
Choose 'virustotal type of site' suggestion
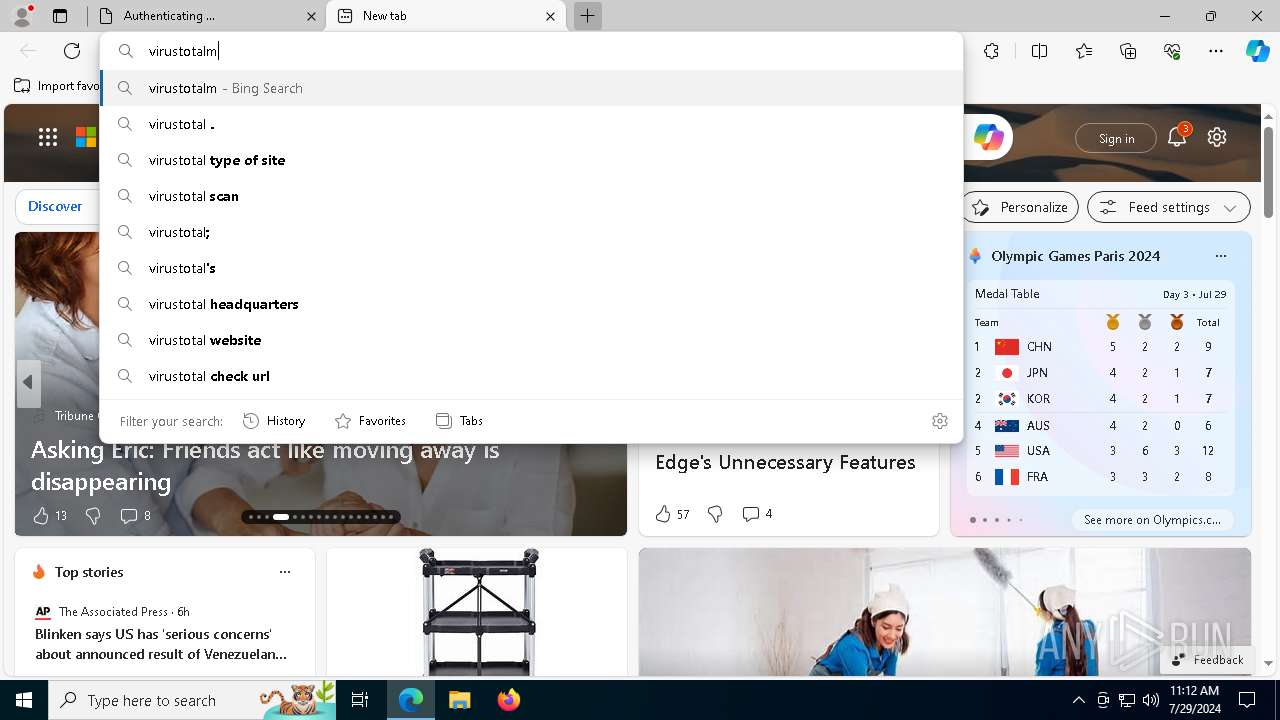[x=531, y=160]
